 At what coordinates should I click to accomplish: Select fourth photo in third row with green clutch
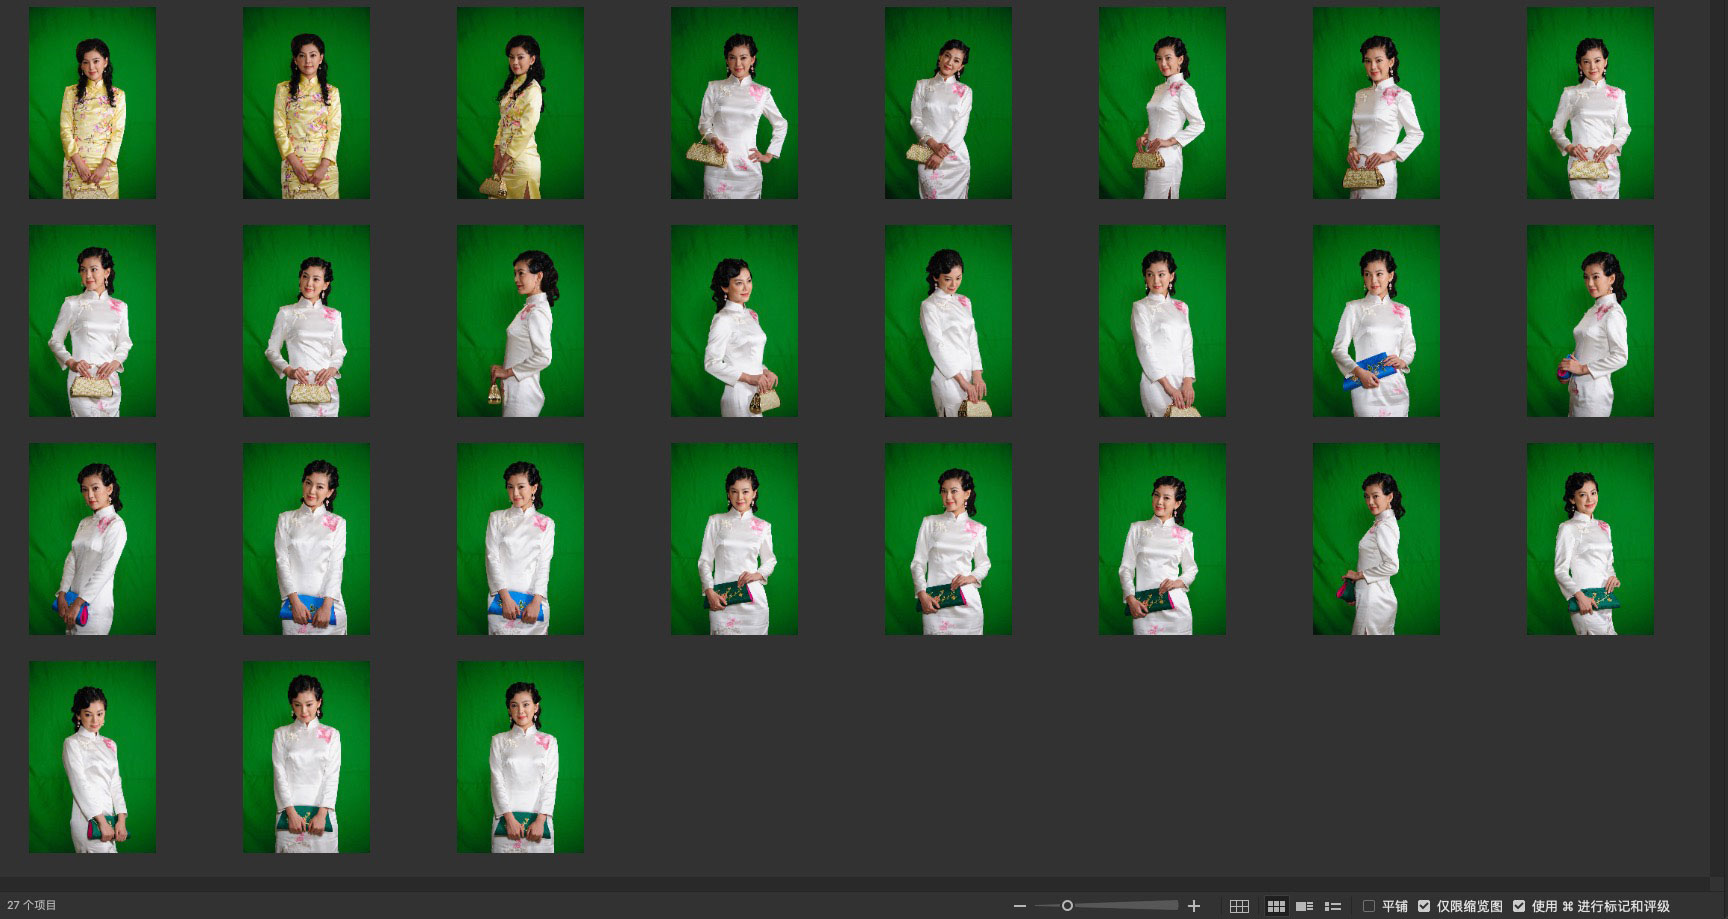pos(734,539)
